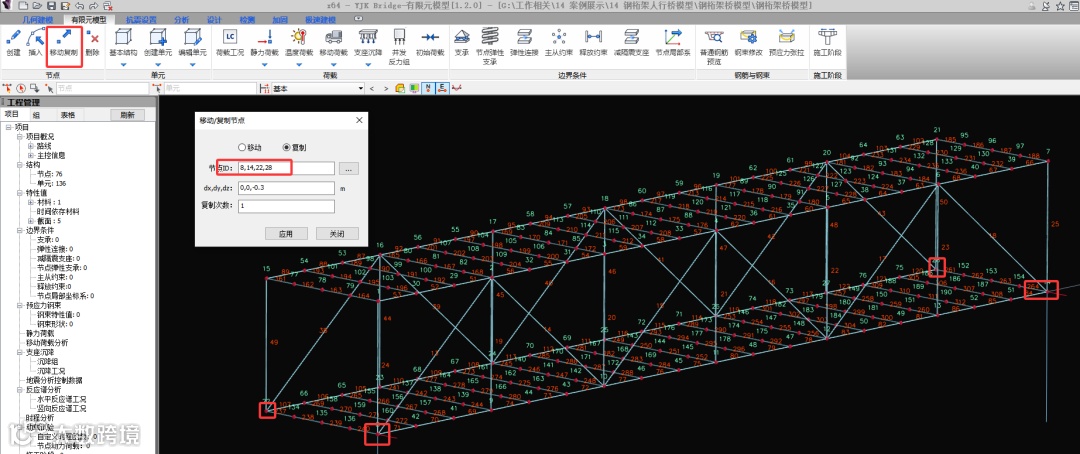
Task: Open the 并发反力组 tool
Action: coord(399,47)
